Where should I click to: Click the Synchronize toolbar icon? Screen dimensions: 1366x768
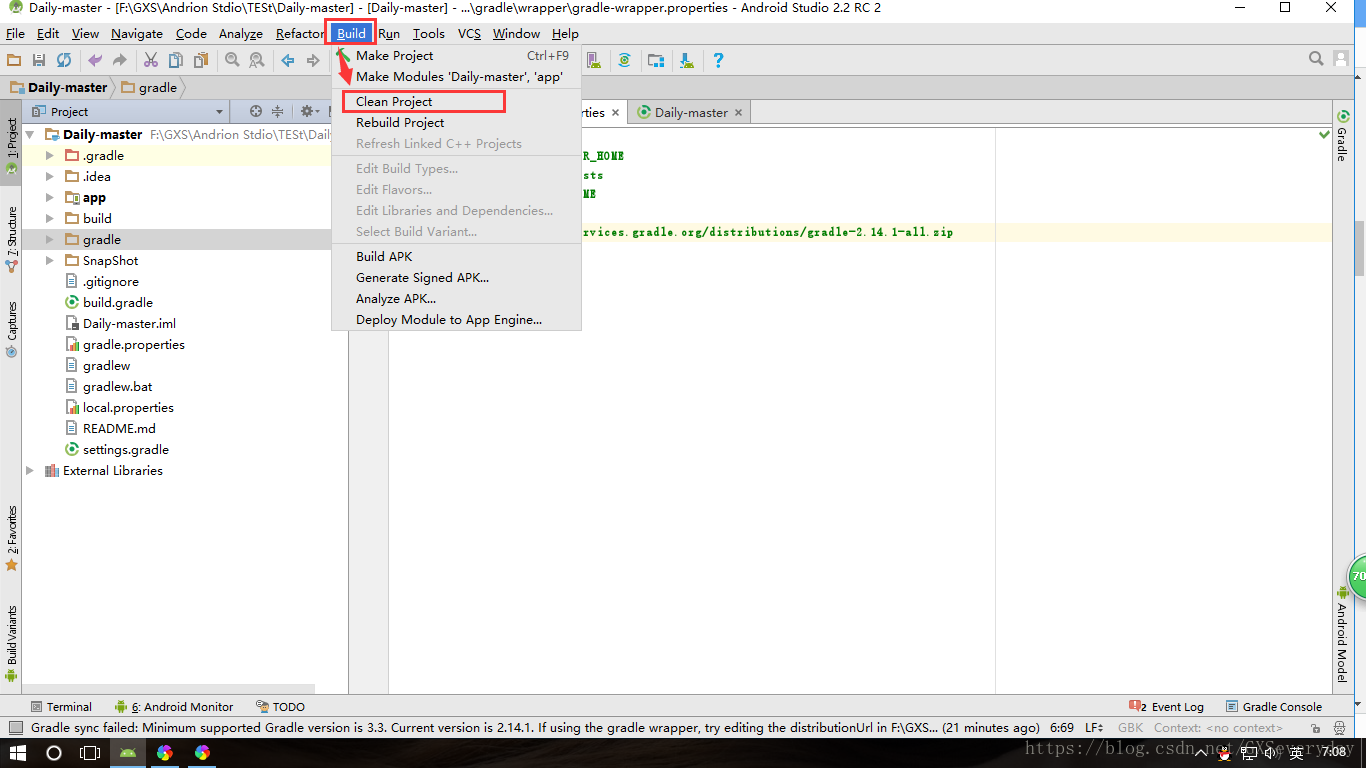64,60
